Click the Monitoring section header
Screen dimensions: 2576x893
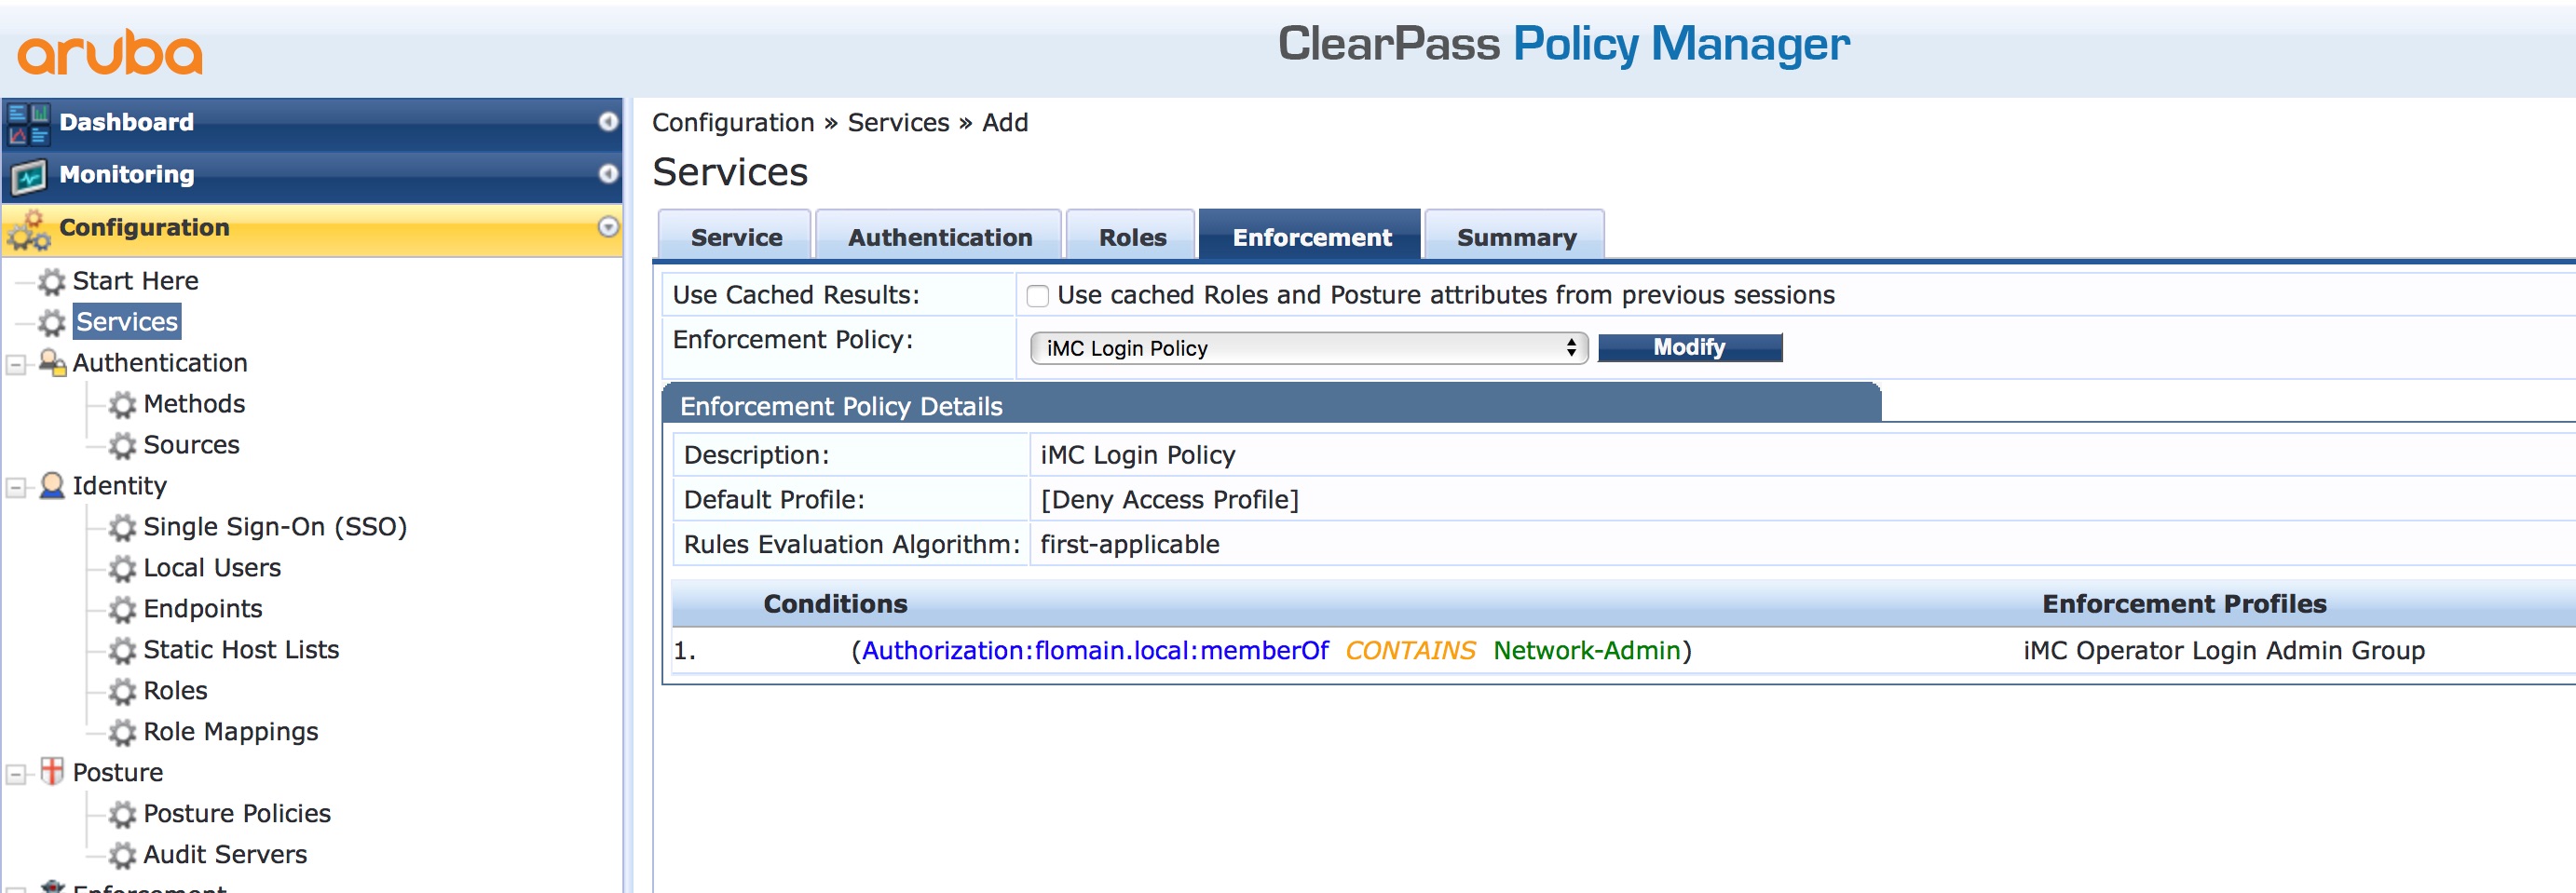tap(126, 173)
